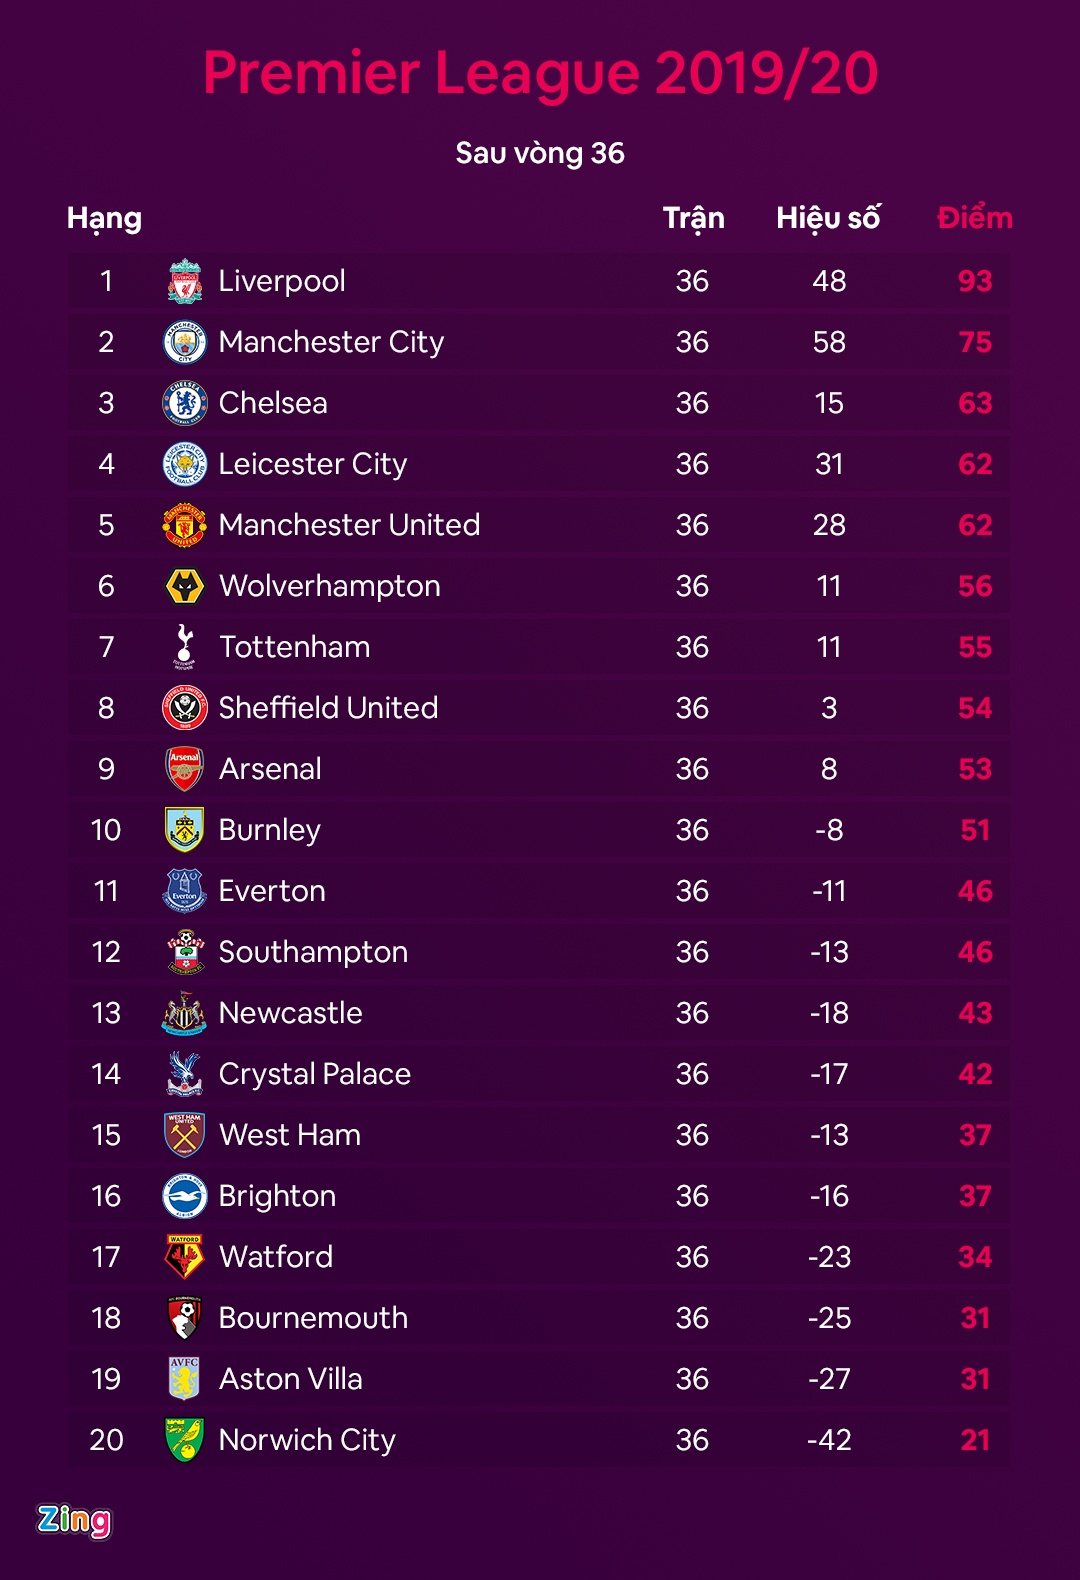Screen dimensions: 1080x1580
Task: Click the Trận column header
Action: (693, 218)
